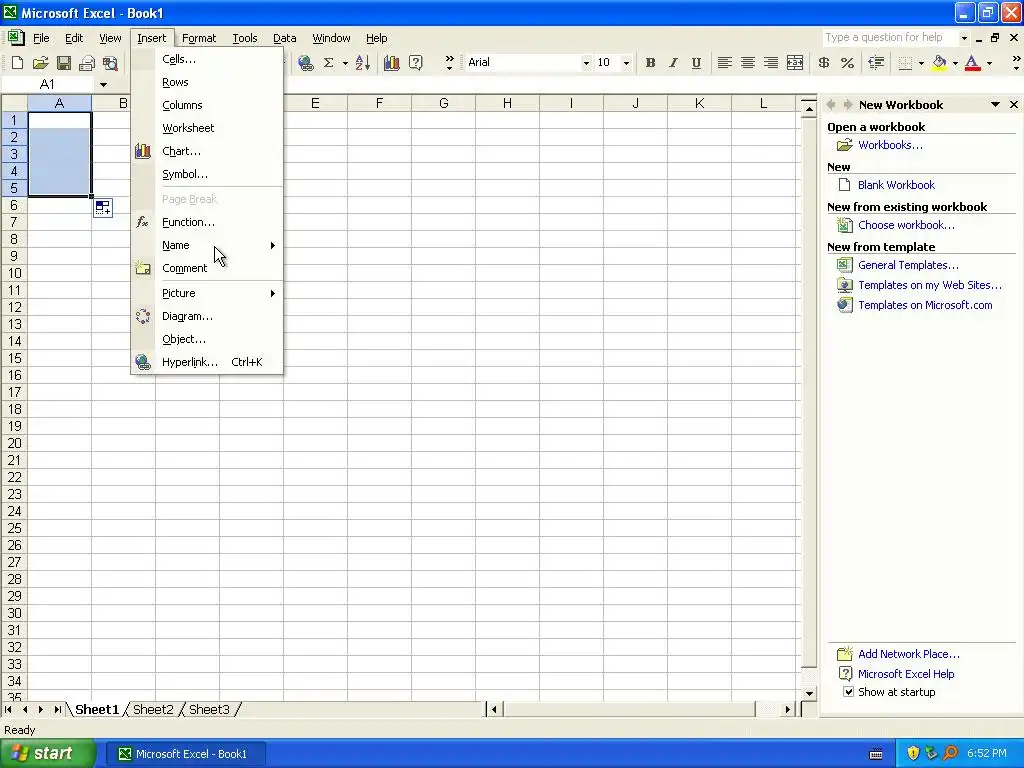Screen dimensions: 1024x768
Task: Open the Arial font name dropdown
Action: [586, 63]
